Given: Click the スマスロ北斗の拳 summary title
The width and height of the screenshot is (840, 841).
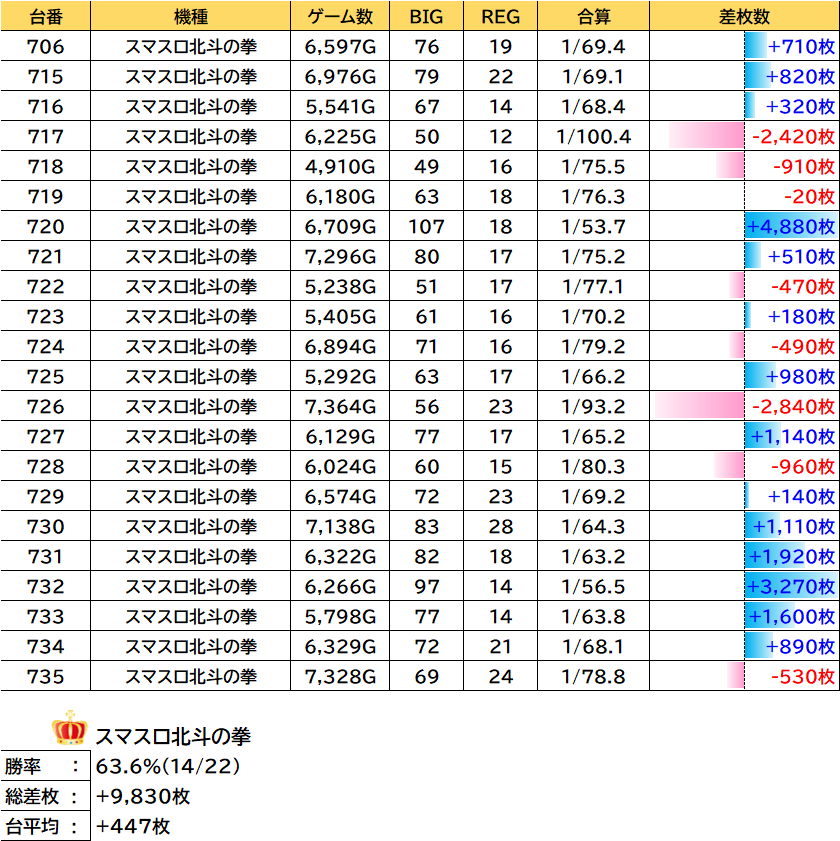Looking at the screenshot, I should 173,736.
